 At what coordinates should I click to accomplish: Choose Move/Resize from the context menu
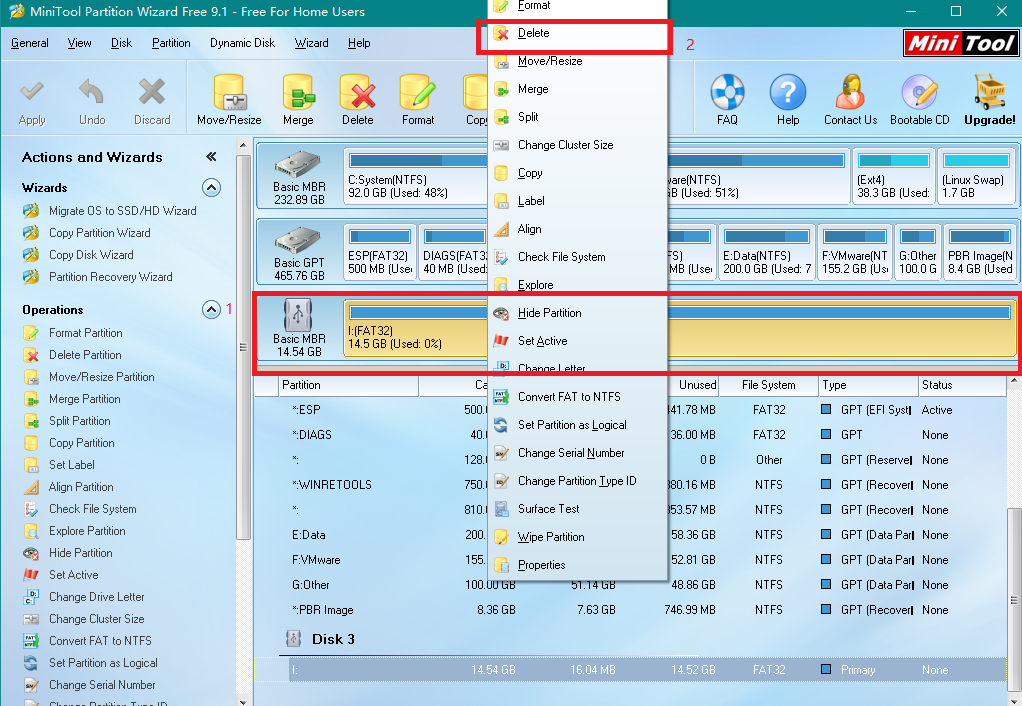577,61
